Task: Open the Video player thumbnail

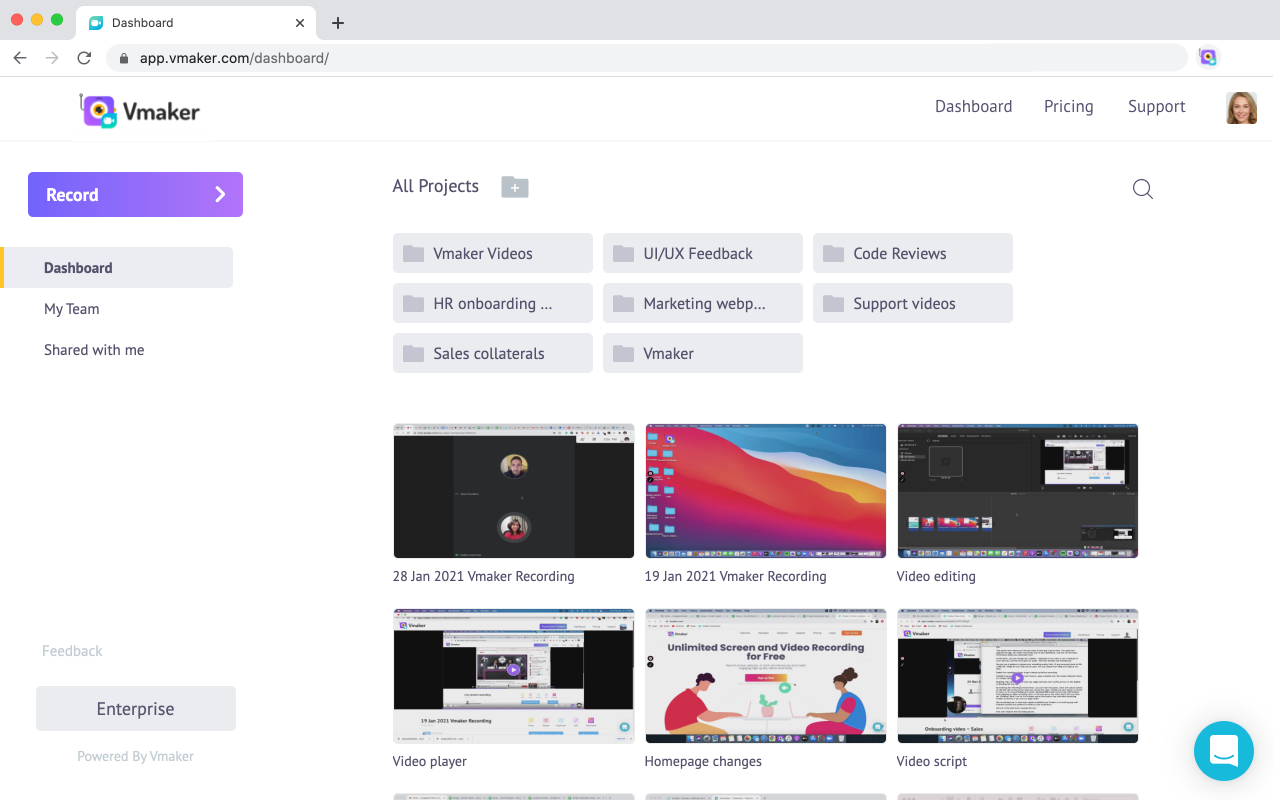Action: [514, 676]
